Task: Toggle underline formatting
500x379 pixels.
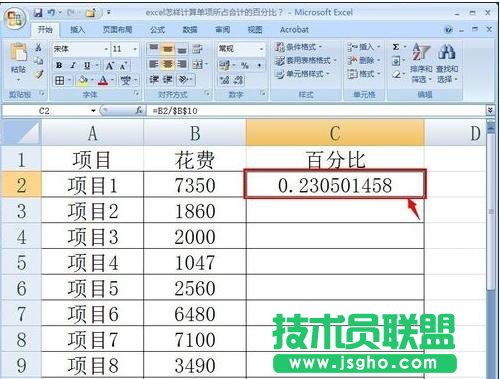Action: 87,65
